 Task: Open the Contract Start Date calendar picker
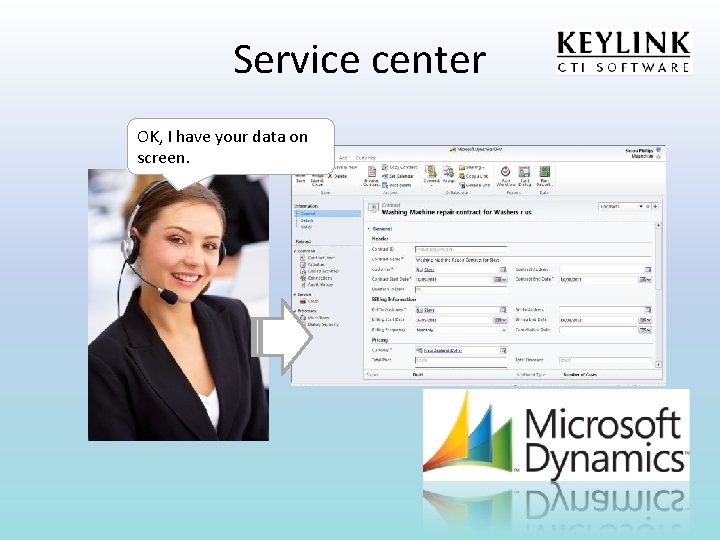point(500,280)
